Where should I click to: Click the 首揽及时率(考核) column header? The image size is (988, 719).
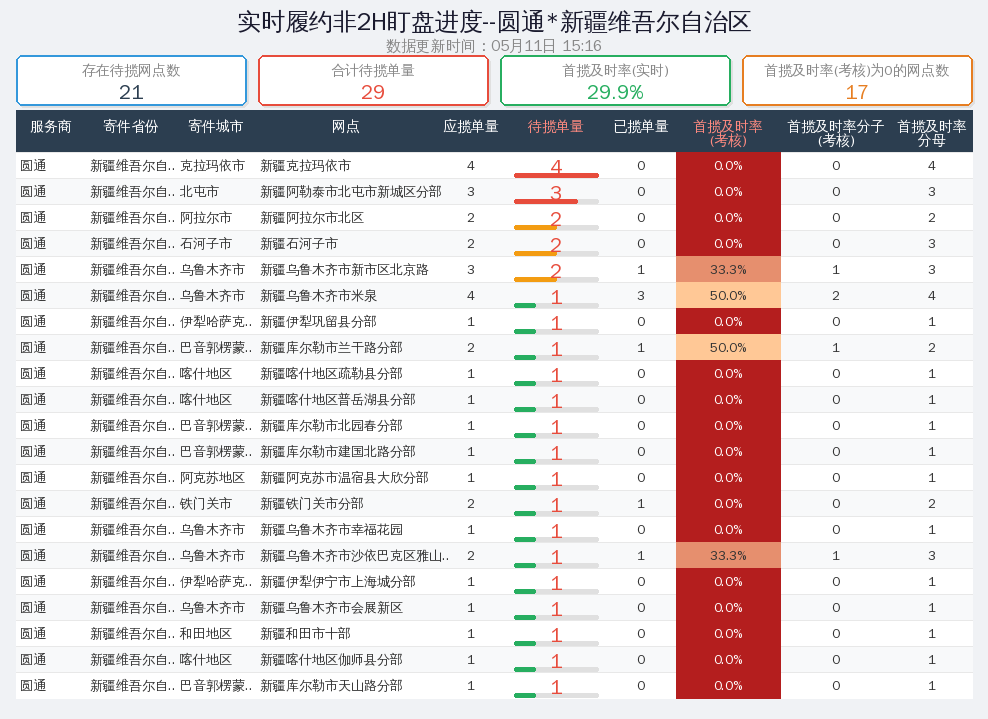tap(728, 133)
